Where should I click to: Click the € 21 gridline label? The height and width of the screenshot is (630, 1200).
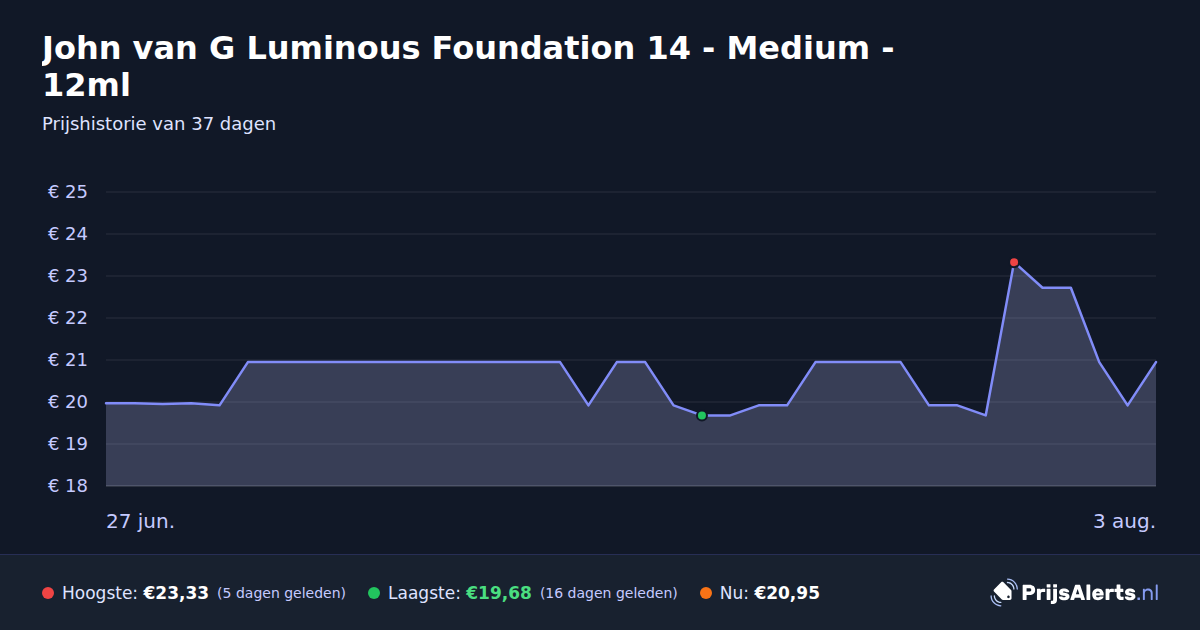(68, 360)
